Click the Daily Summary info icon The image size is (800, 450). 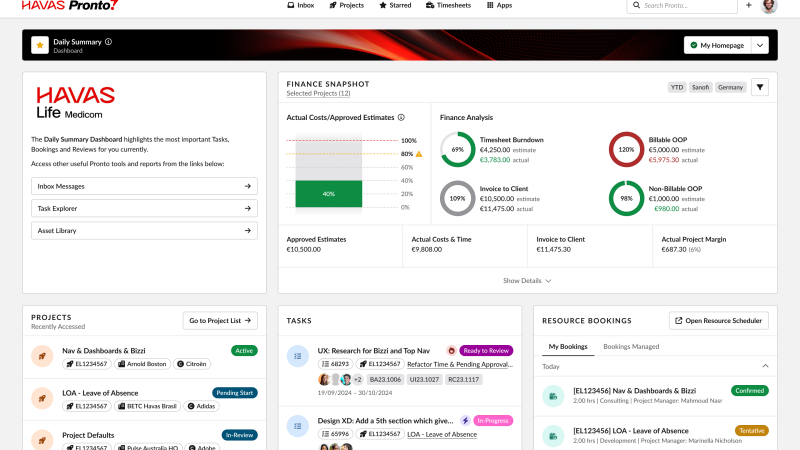click(x=108, y=42)
